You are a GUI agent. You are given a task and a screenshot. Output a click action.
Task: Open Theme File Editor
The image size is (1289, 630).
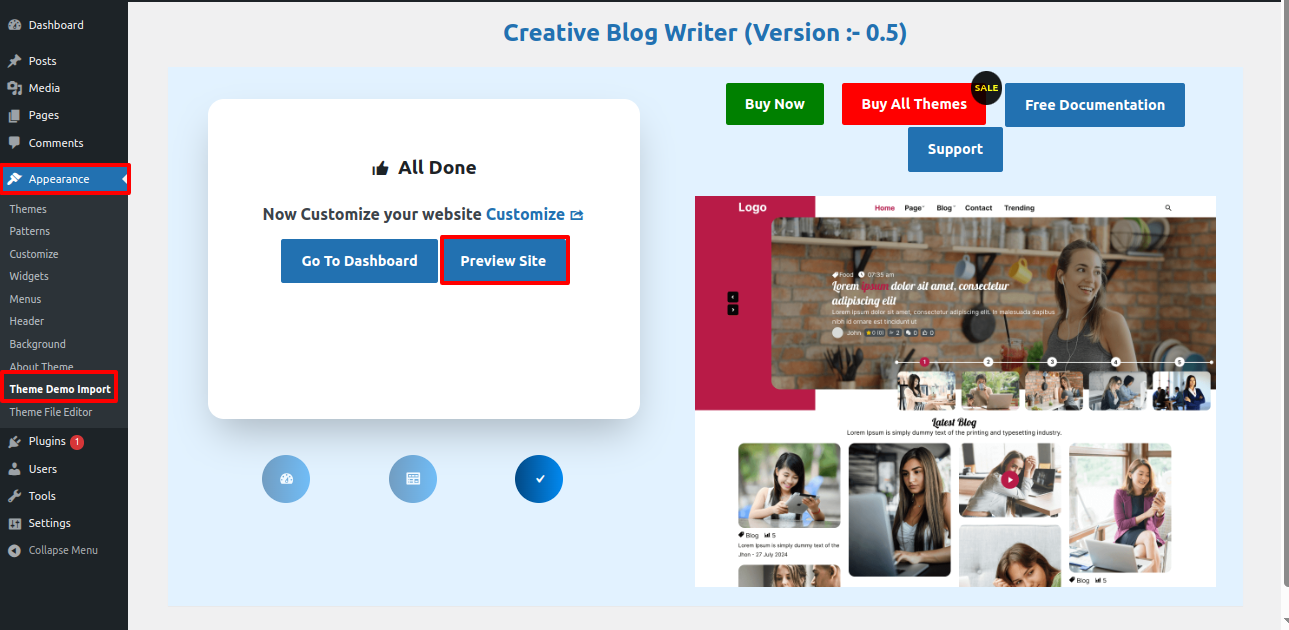pyautogui.click(x=51, y=412)
